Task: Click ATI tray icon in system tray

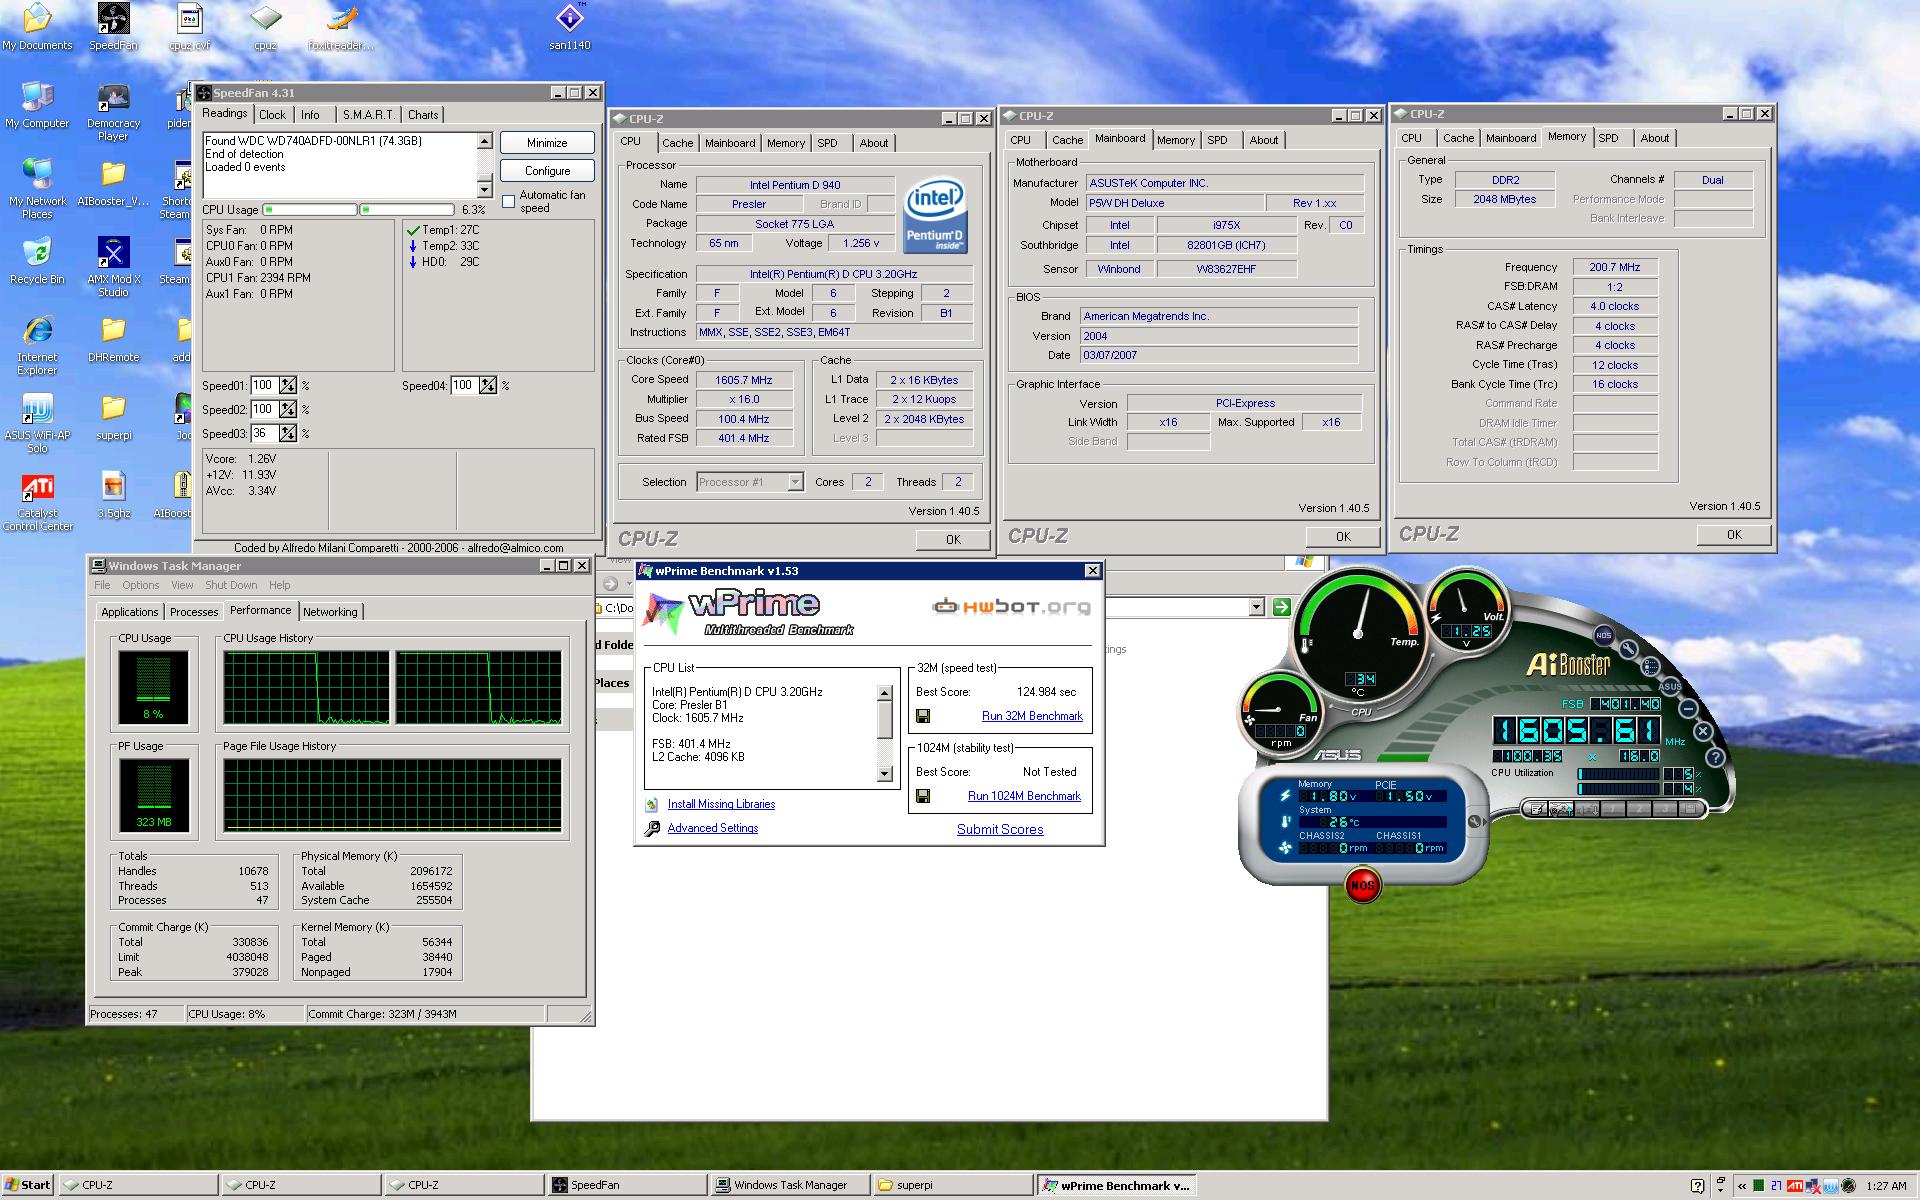Action: coord(1795,1186)
